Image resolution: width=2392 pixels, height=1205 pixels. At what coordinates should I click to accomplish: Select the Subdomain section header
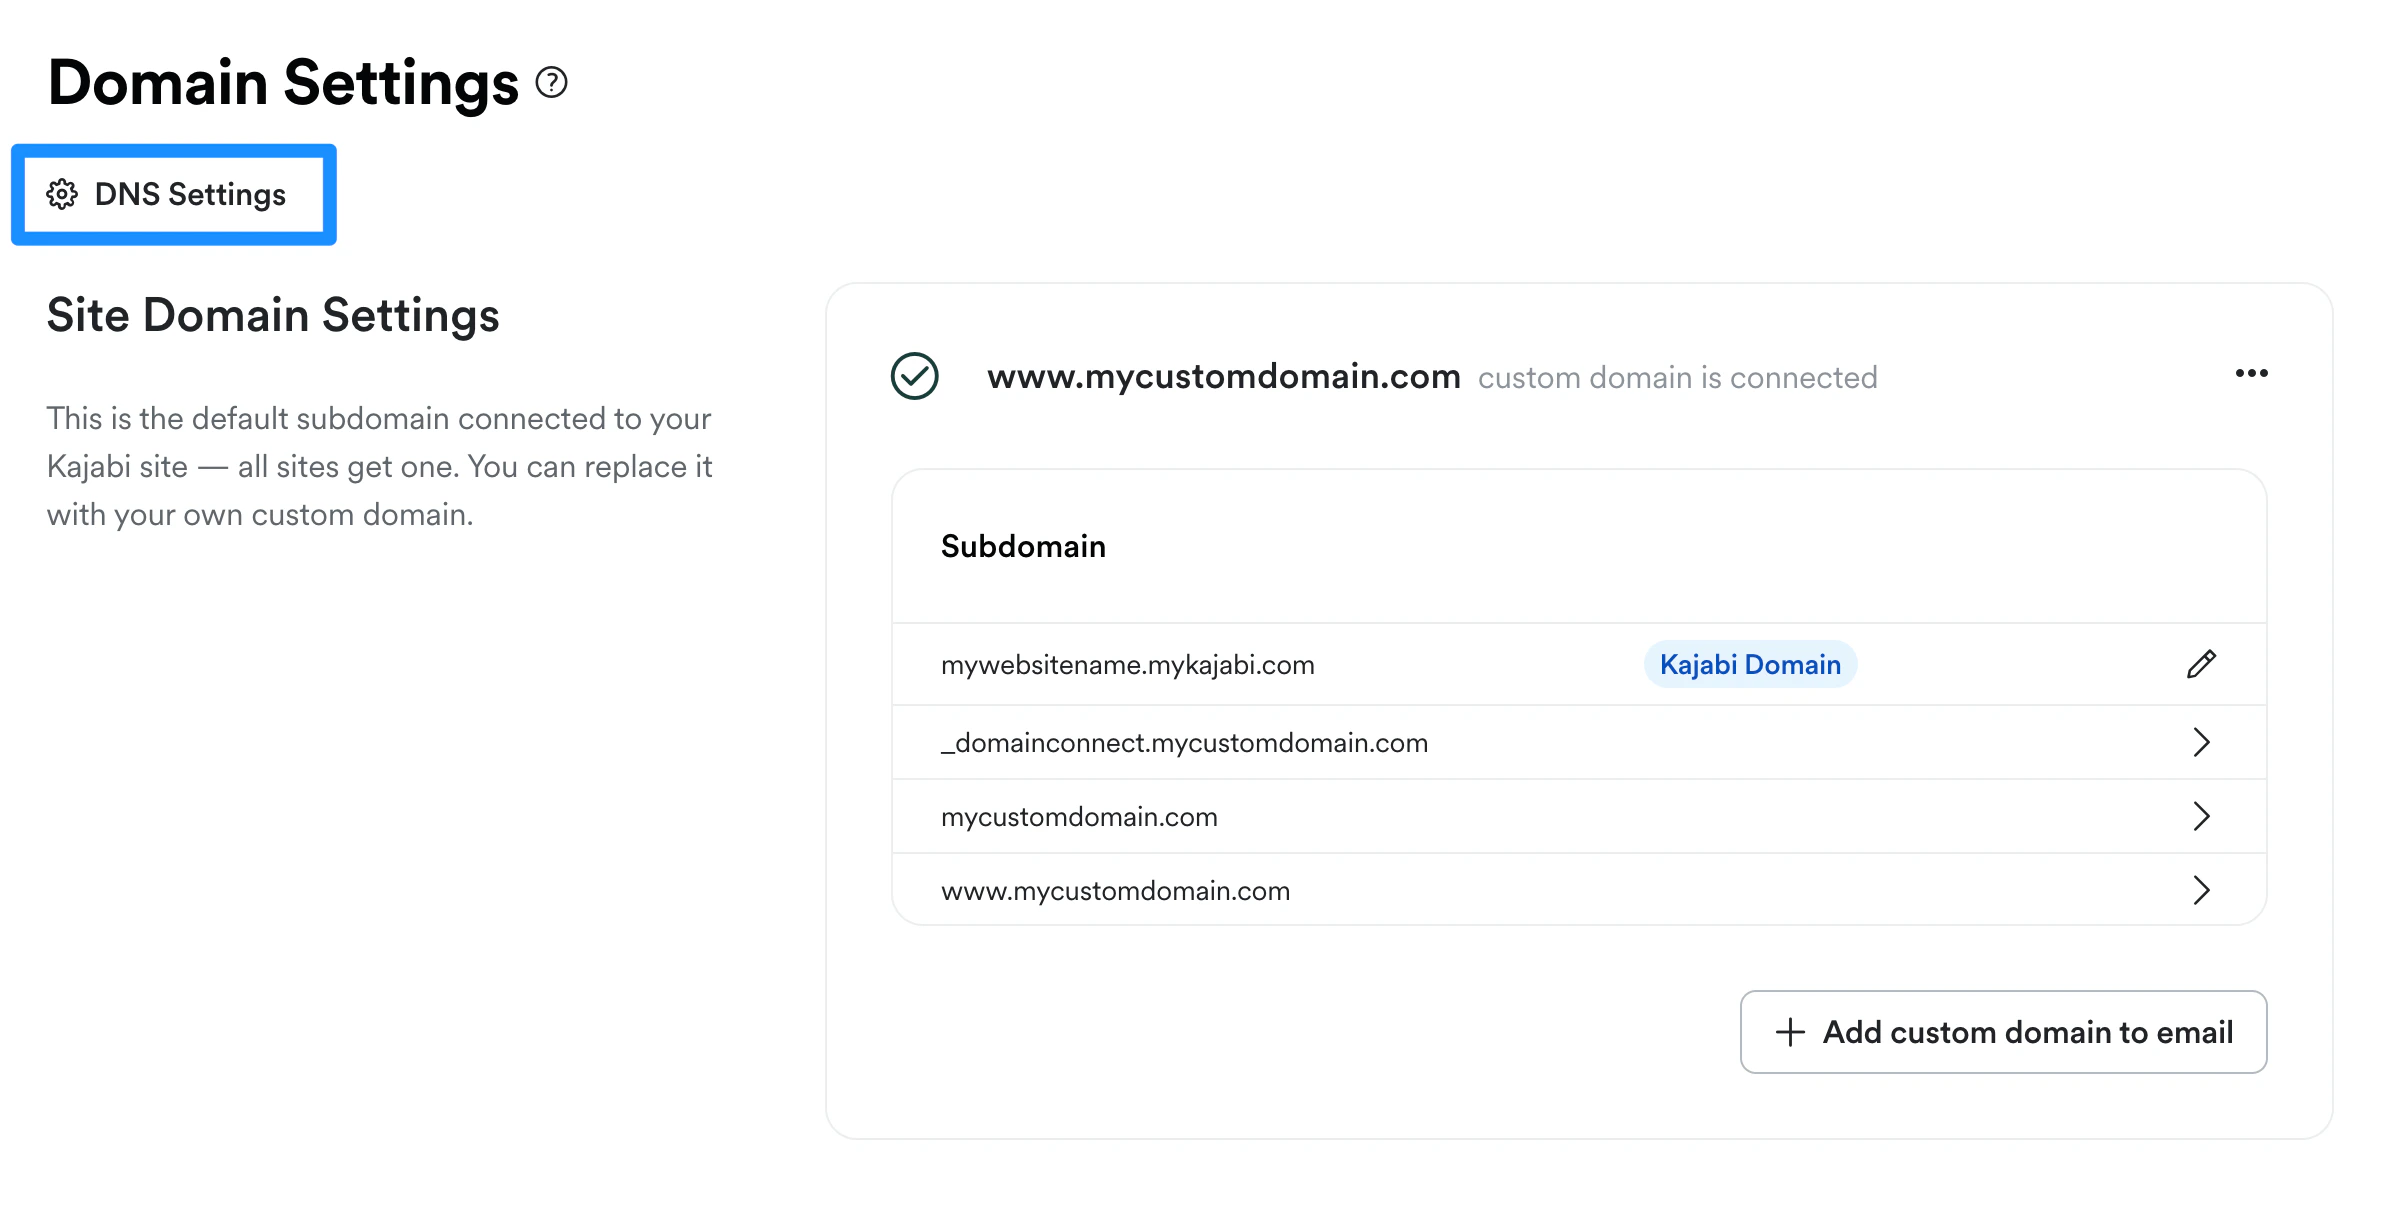click(1023, 546)
